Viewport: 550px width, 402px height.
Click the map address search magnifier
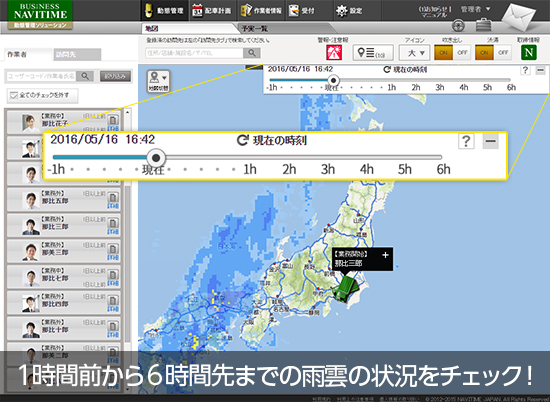pos(252,53)
